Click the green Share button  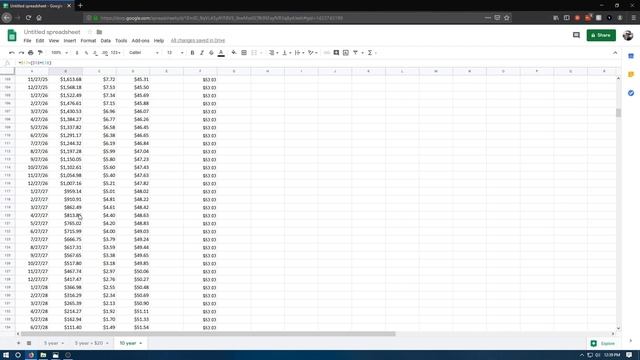pos(601,35)
